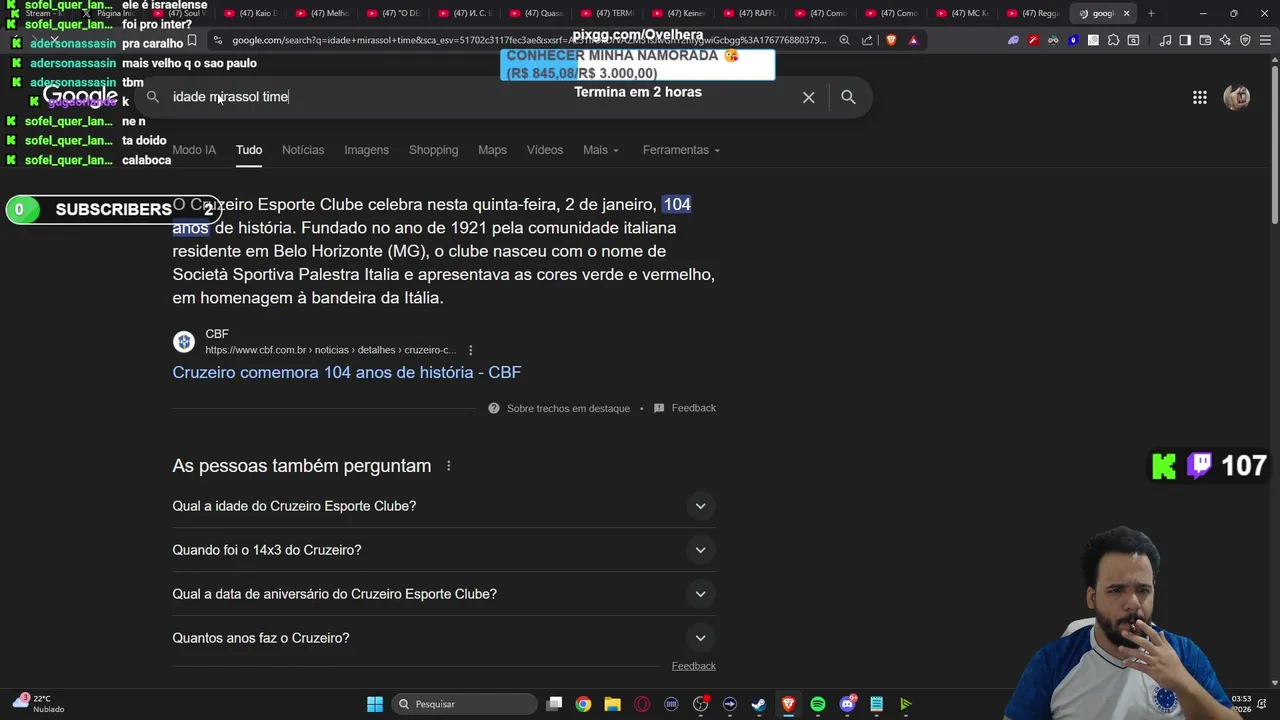Clear the search box with the X icon
Image resolution: width=1280 pixels, height=720 pixels.
point(808,97)
